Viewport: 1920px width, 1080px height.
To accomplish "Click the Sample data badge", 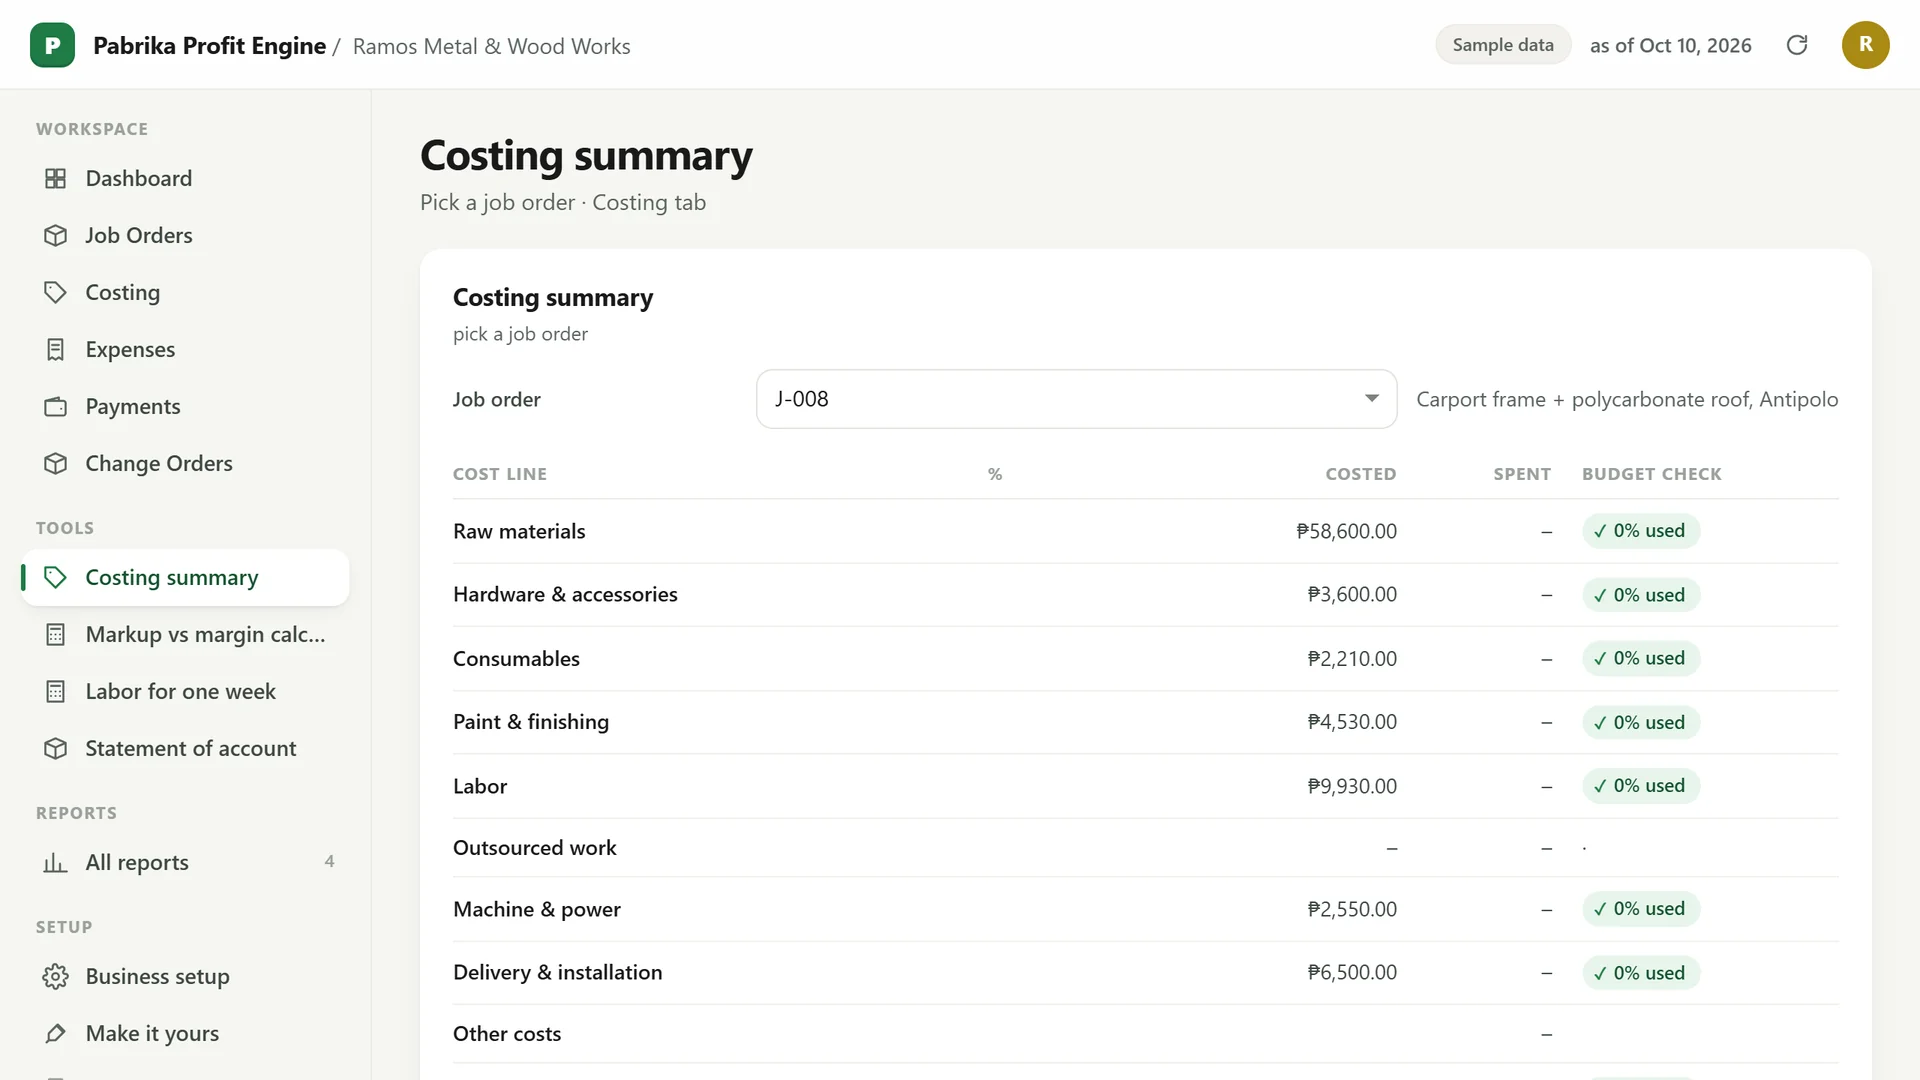I will coord(1503,45).
